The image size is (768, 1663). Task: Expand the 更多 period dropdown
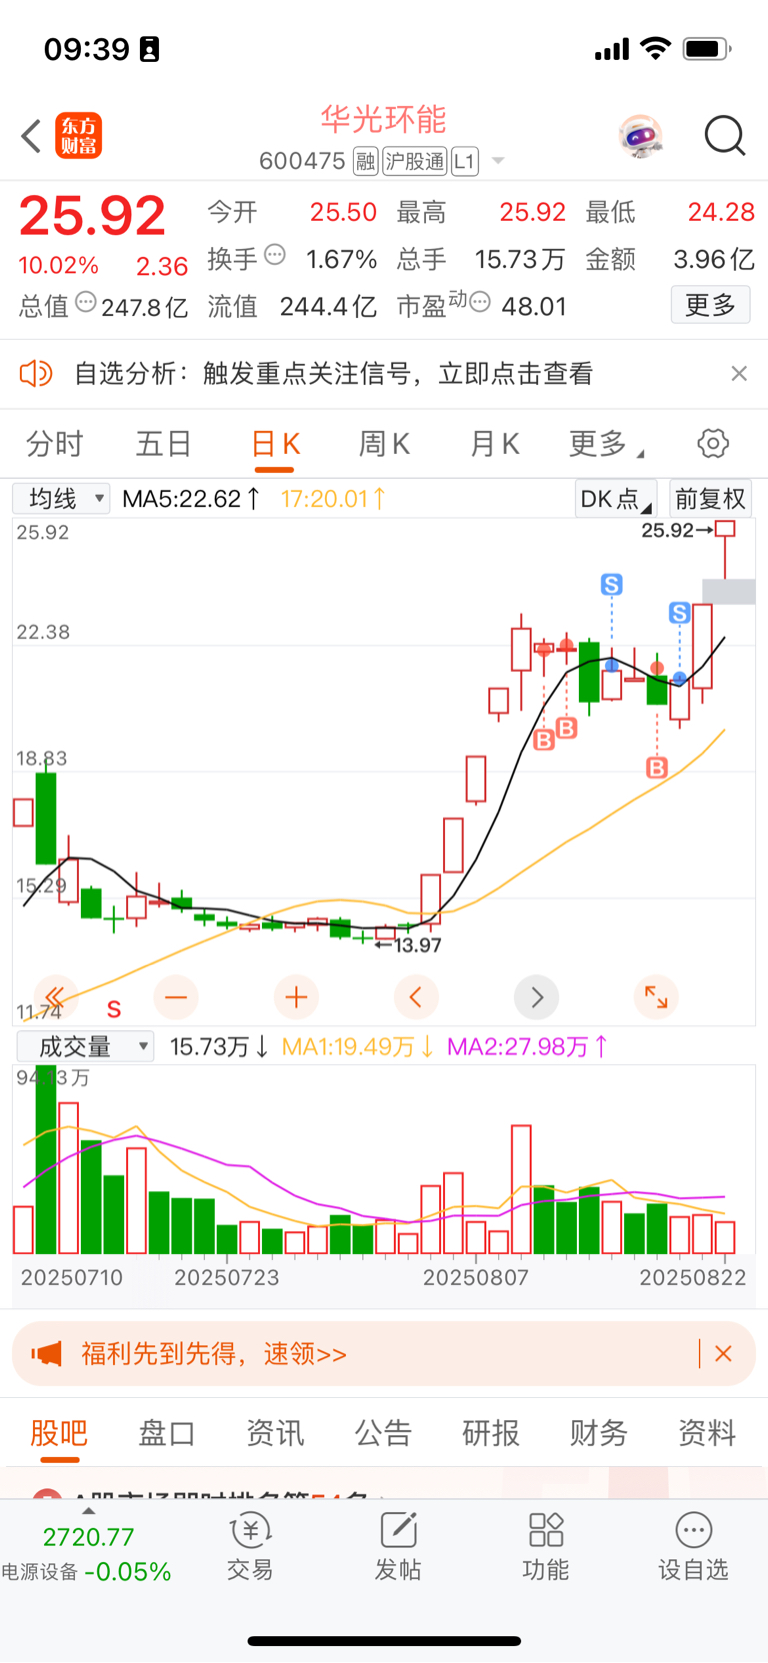(606, 443)
